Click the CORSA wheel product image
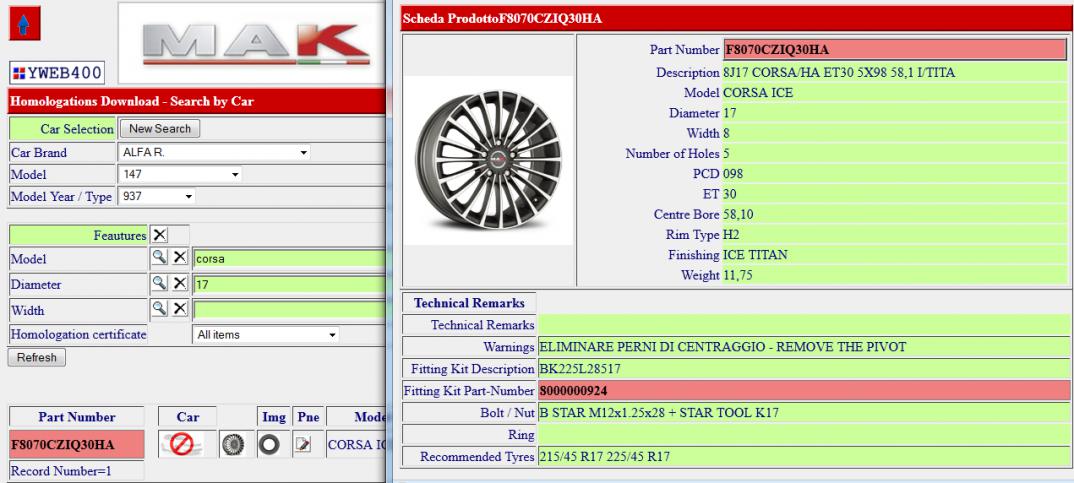1074x483 pixels. pos(488,161)
